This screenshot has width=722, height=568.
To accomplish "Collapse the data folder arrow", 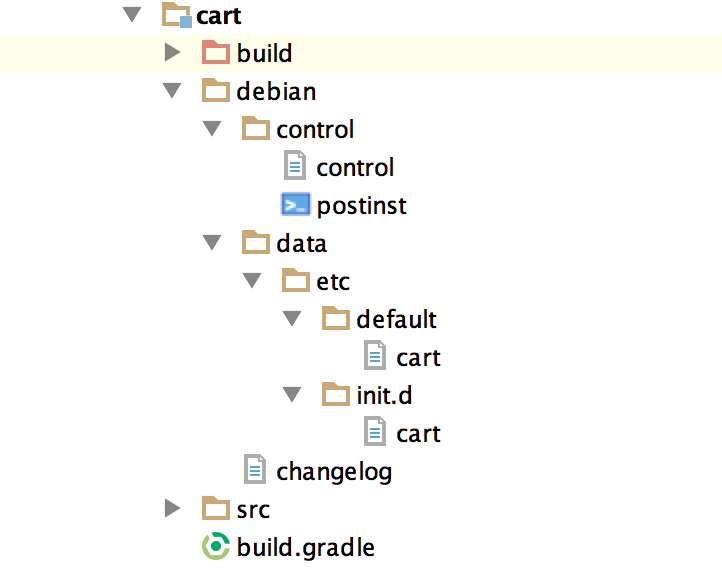I will tap(213, 243).
